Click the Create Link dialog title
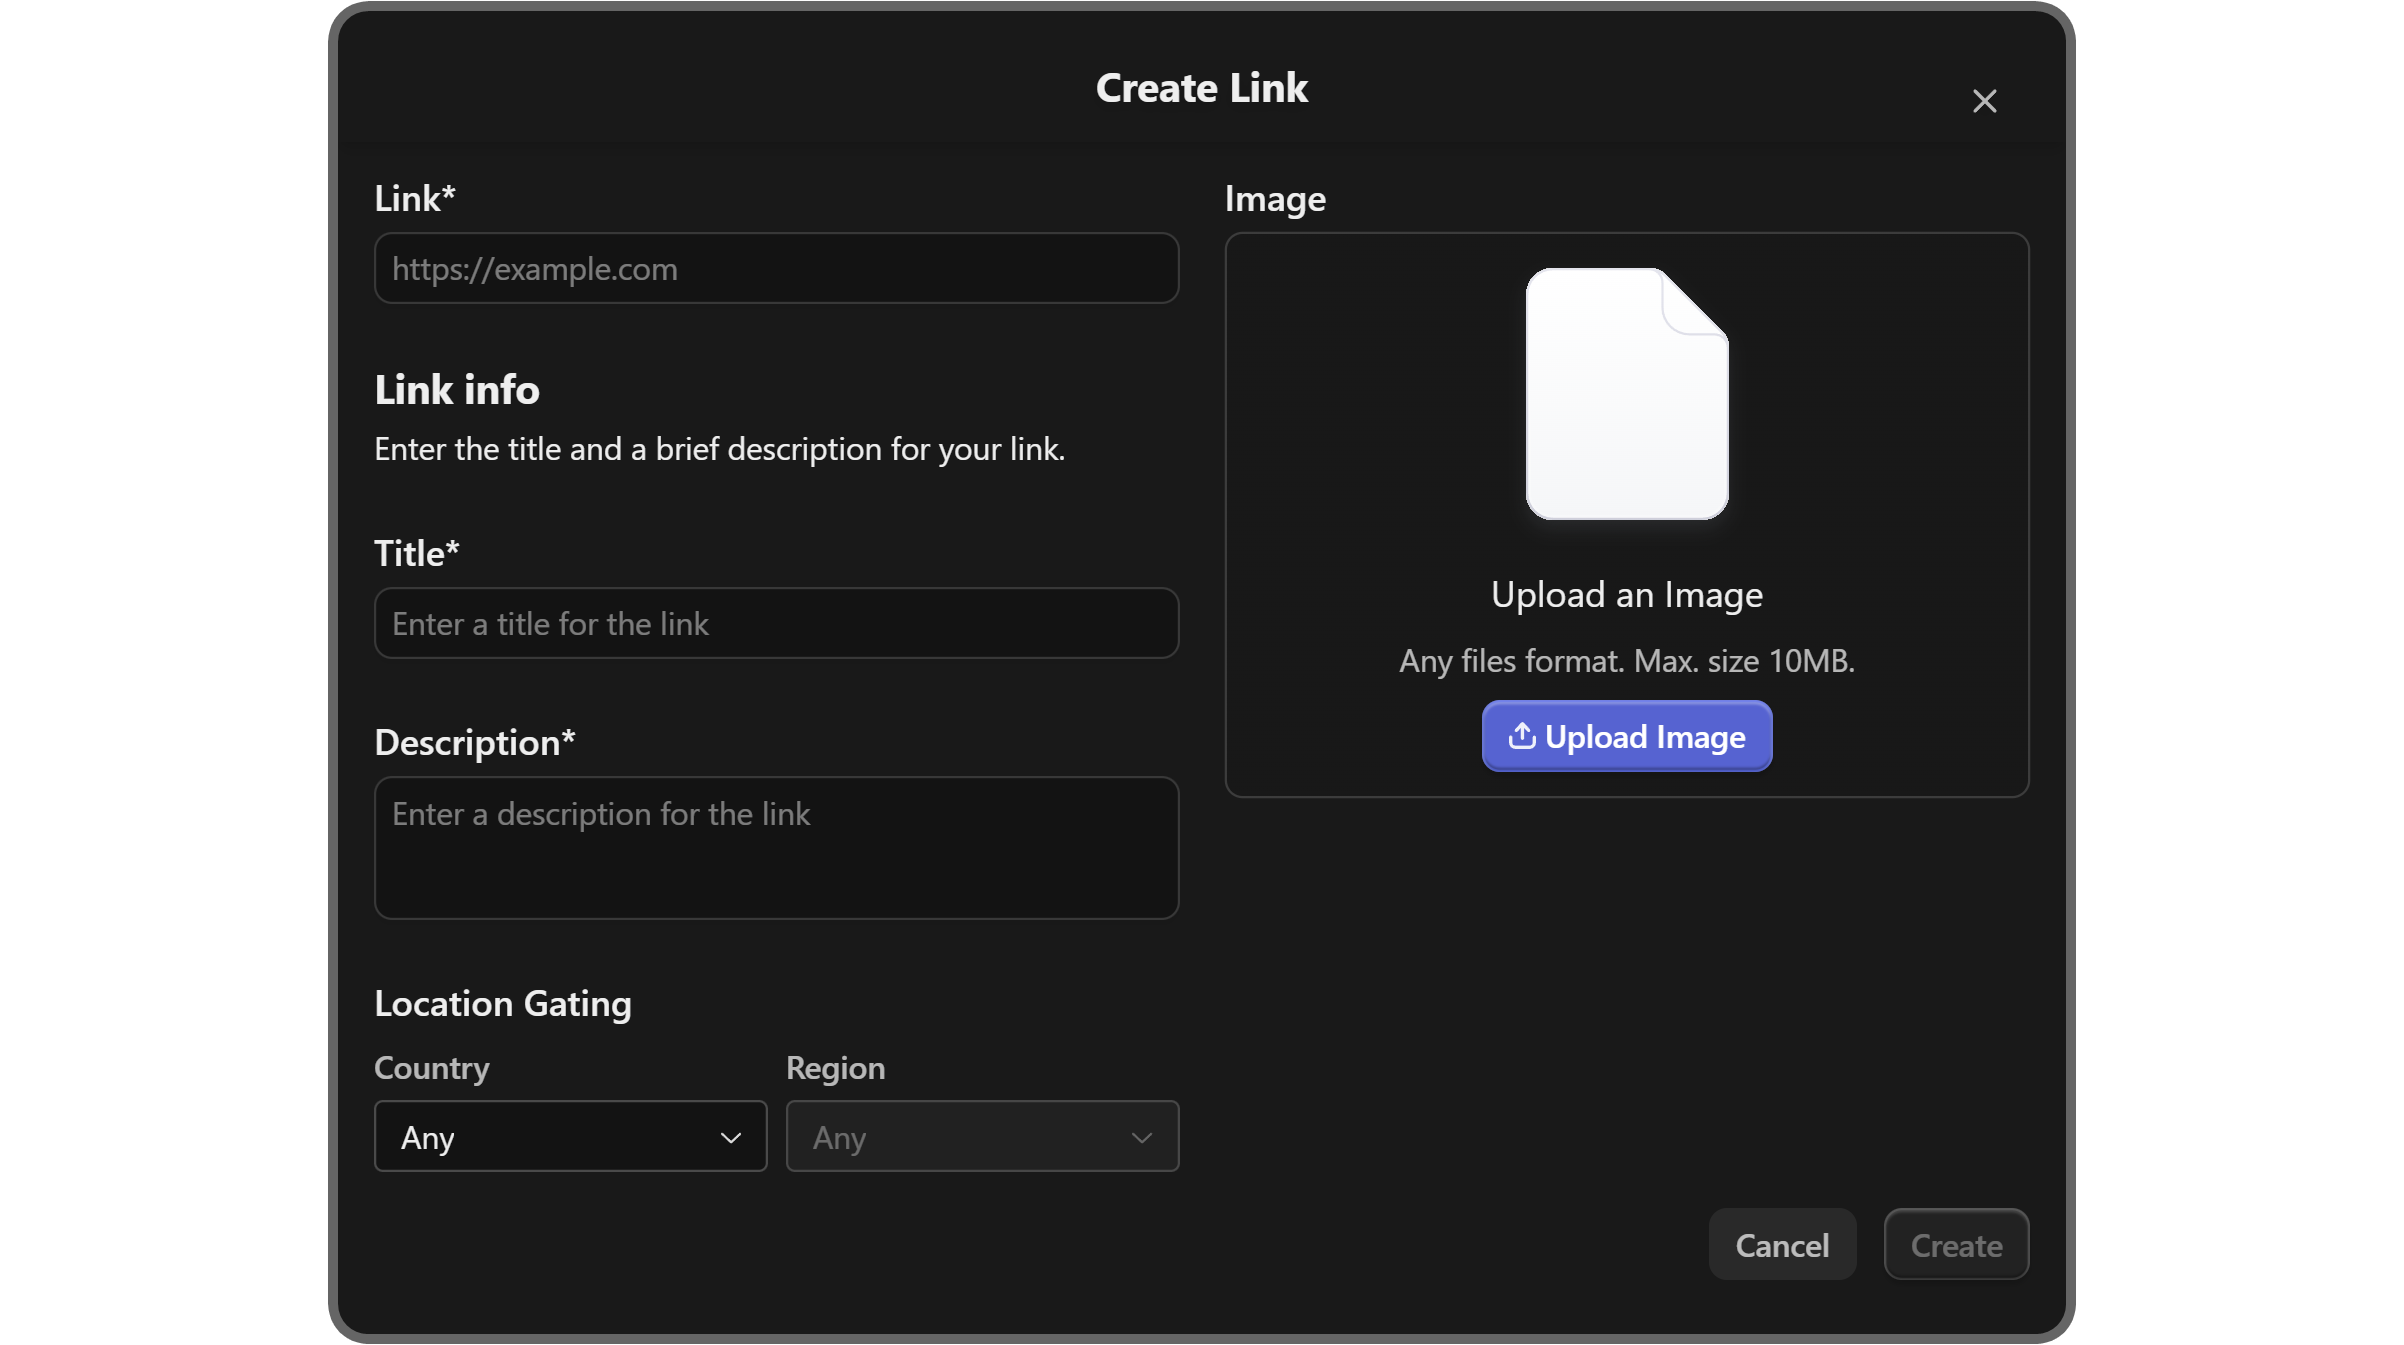The image size is (2404, 1345). pyautogui.click(x=1201, y=88)
